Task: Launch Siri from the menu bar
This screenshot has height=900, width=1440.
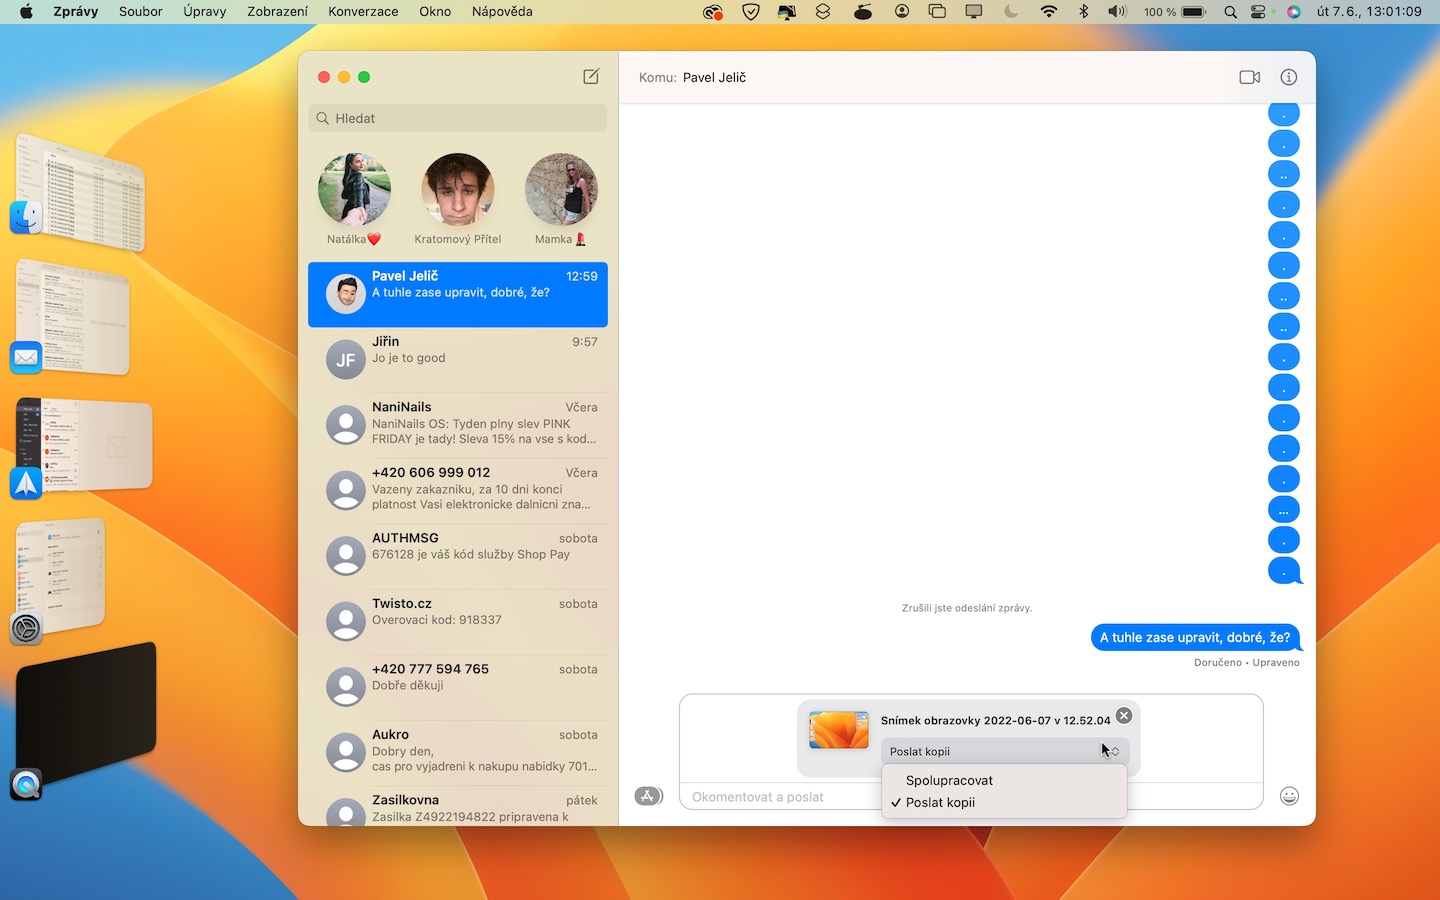Action: (1293, 12)
